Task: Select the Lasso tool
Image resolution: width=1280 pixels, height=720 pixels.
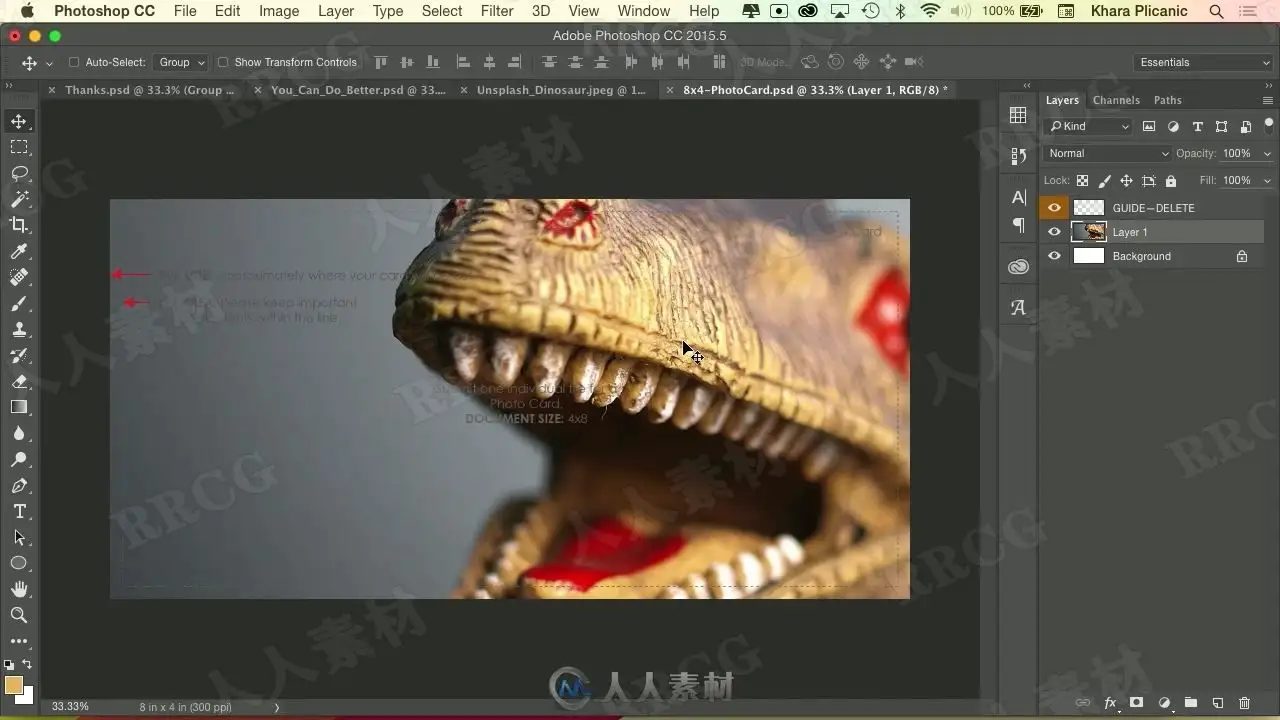Action: pos(19,173)
